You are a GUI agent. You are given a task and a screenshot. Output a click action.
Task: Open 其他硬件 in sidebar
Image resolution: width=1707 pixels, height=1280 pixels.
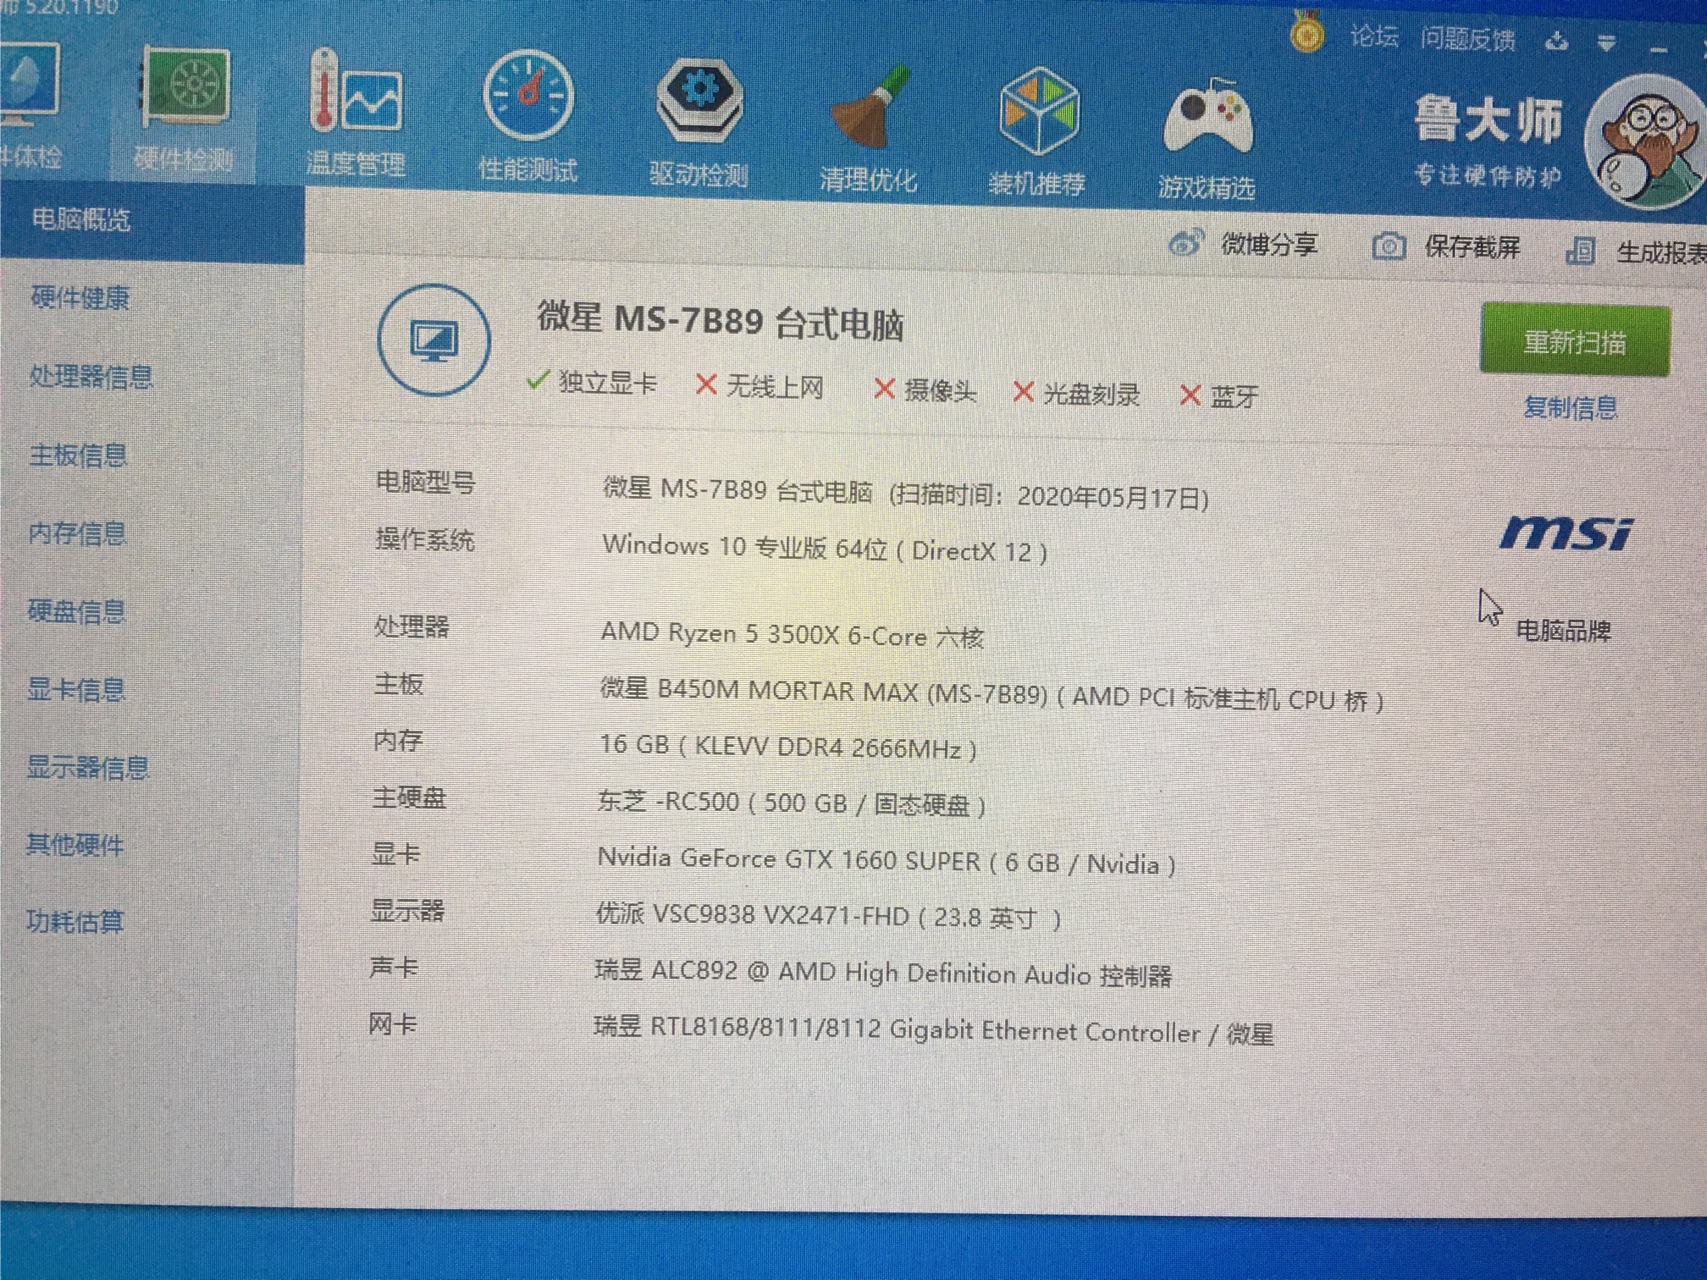click(x=75, y=845)
